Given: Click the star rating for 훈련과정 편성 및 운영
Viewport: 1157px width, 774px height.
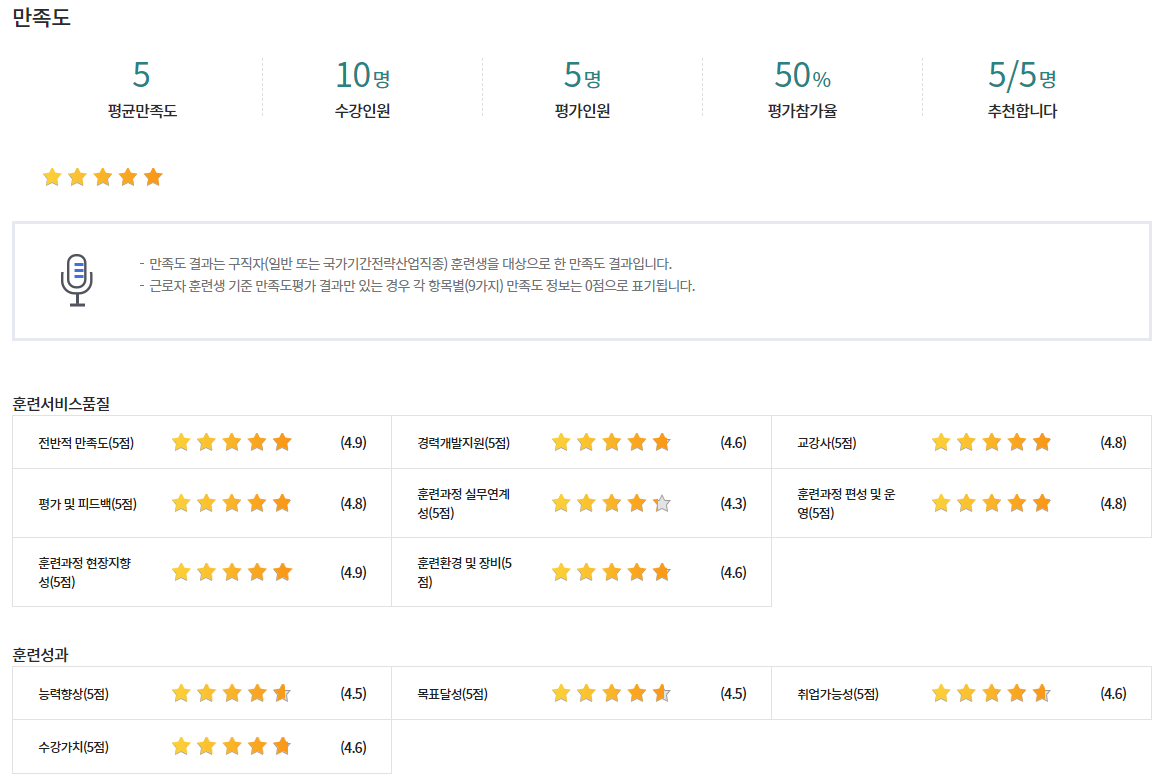Looking at the screenshot, I should (992, 504).
